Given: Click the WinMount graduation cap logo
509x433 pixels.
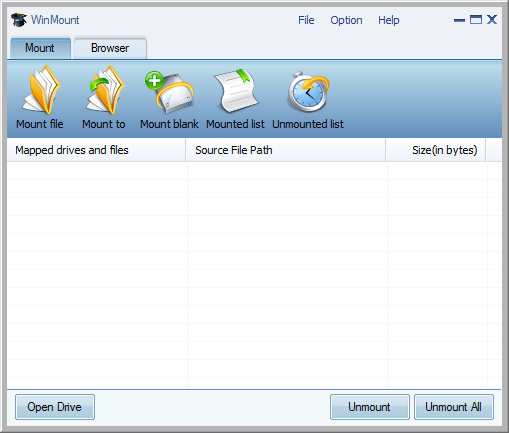Looking at the screenshot, I should pos(19,20).
